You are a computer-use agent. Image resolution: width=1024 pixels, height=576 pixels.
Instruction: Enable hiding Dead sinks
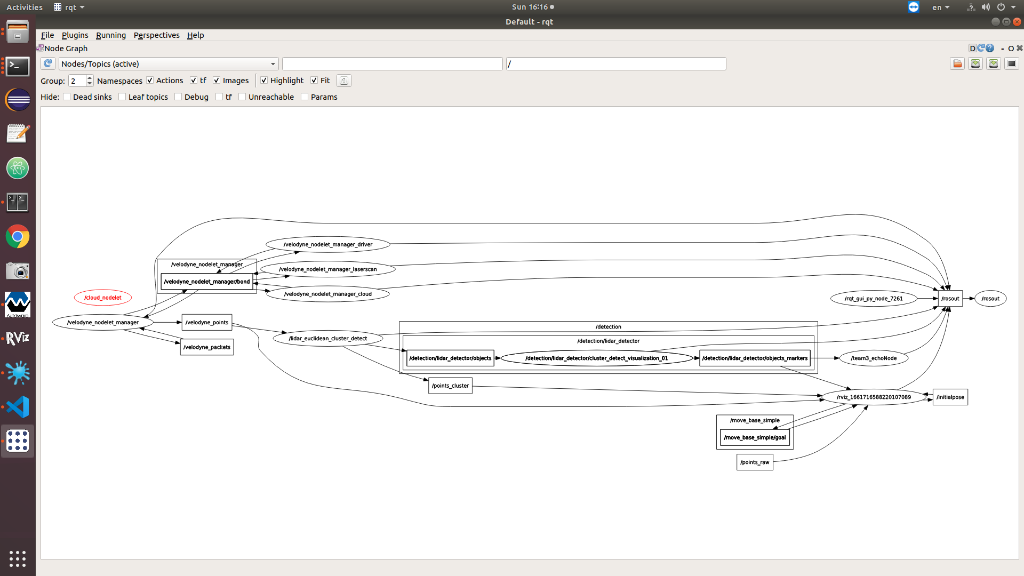pyautogui.click(x=67, y=97)
